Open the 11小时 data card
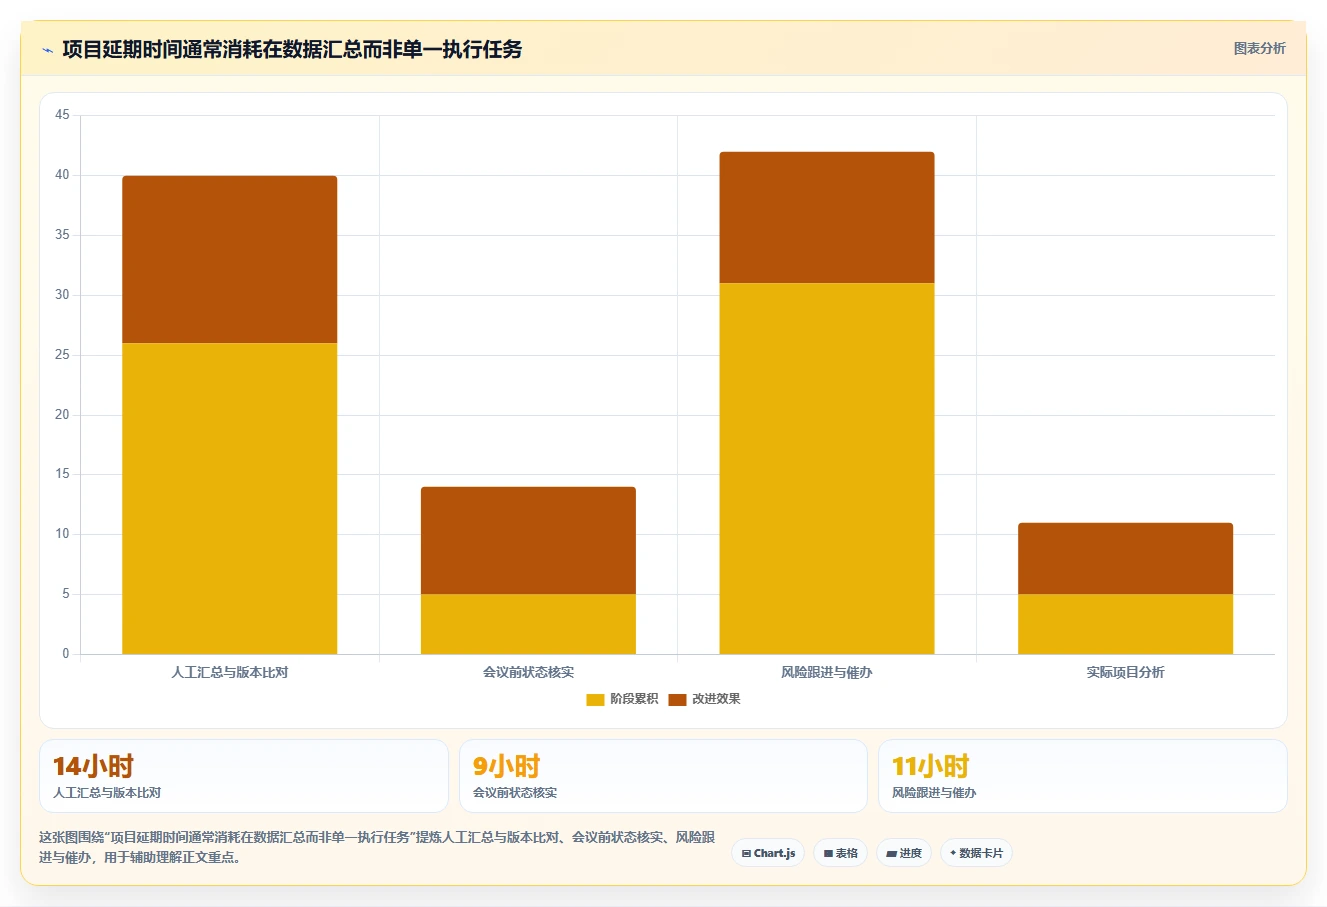 tap(1082, 776)
